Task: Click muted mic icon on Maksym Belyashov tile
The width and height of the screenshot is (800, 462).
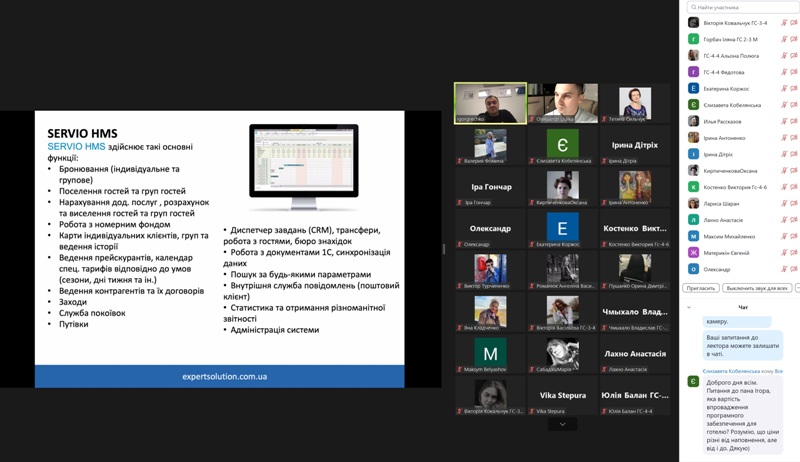Action: 460,369
